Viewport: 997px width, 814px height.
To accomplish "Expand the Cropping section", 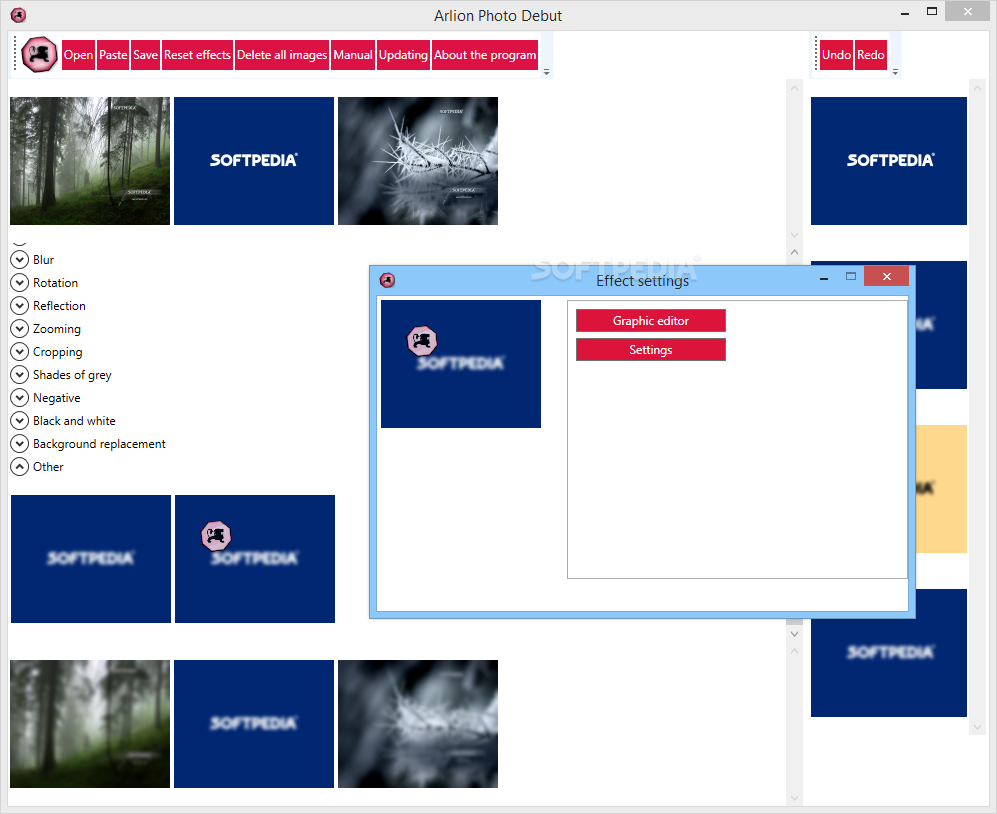I will point(20,352).
